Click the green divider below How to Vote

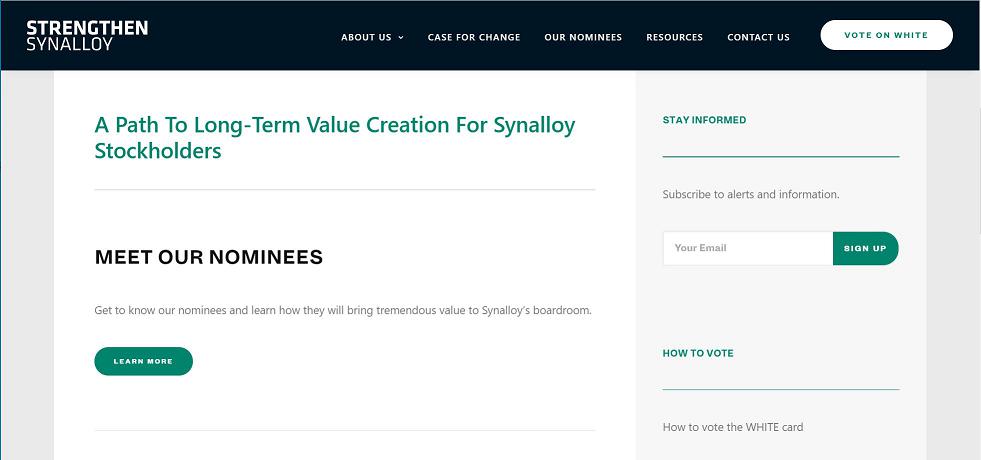pos(780,389)
